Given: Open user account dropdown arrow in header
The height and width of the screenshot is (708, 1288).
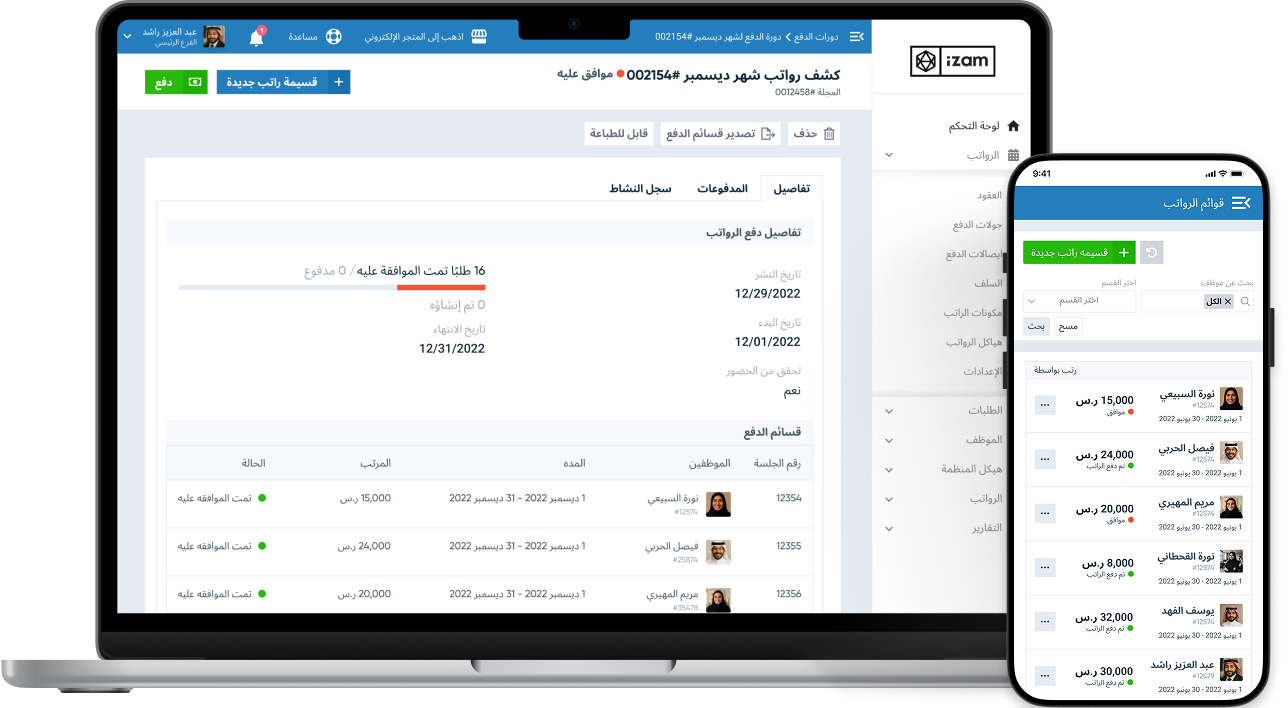Looking at the screenshot, I should pyautogui.click(x=127, y=37).
